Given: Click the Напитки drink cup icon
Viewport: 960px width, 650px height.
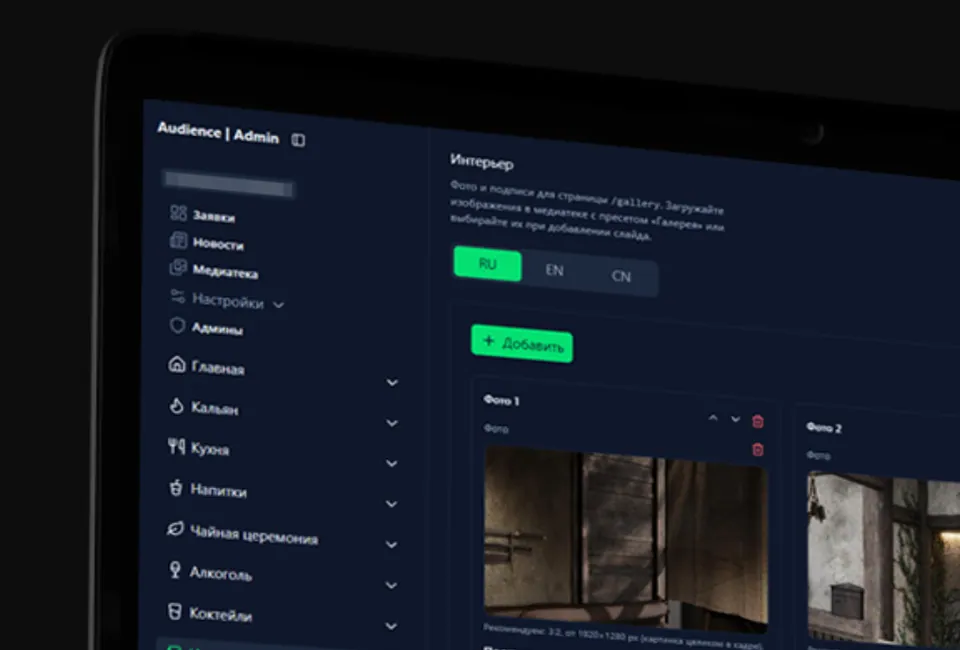Looking at the screenshot, I should click(176, 488).
